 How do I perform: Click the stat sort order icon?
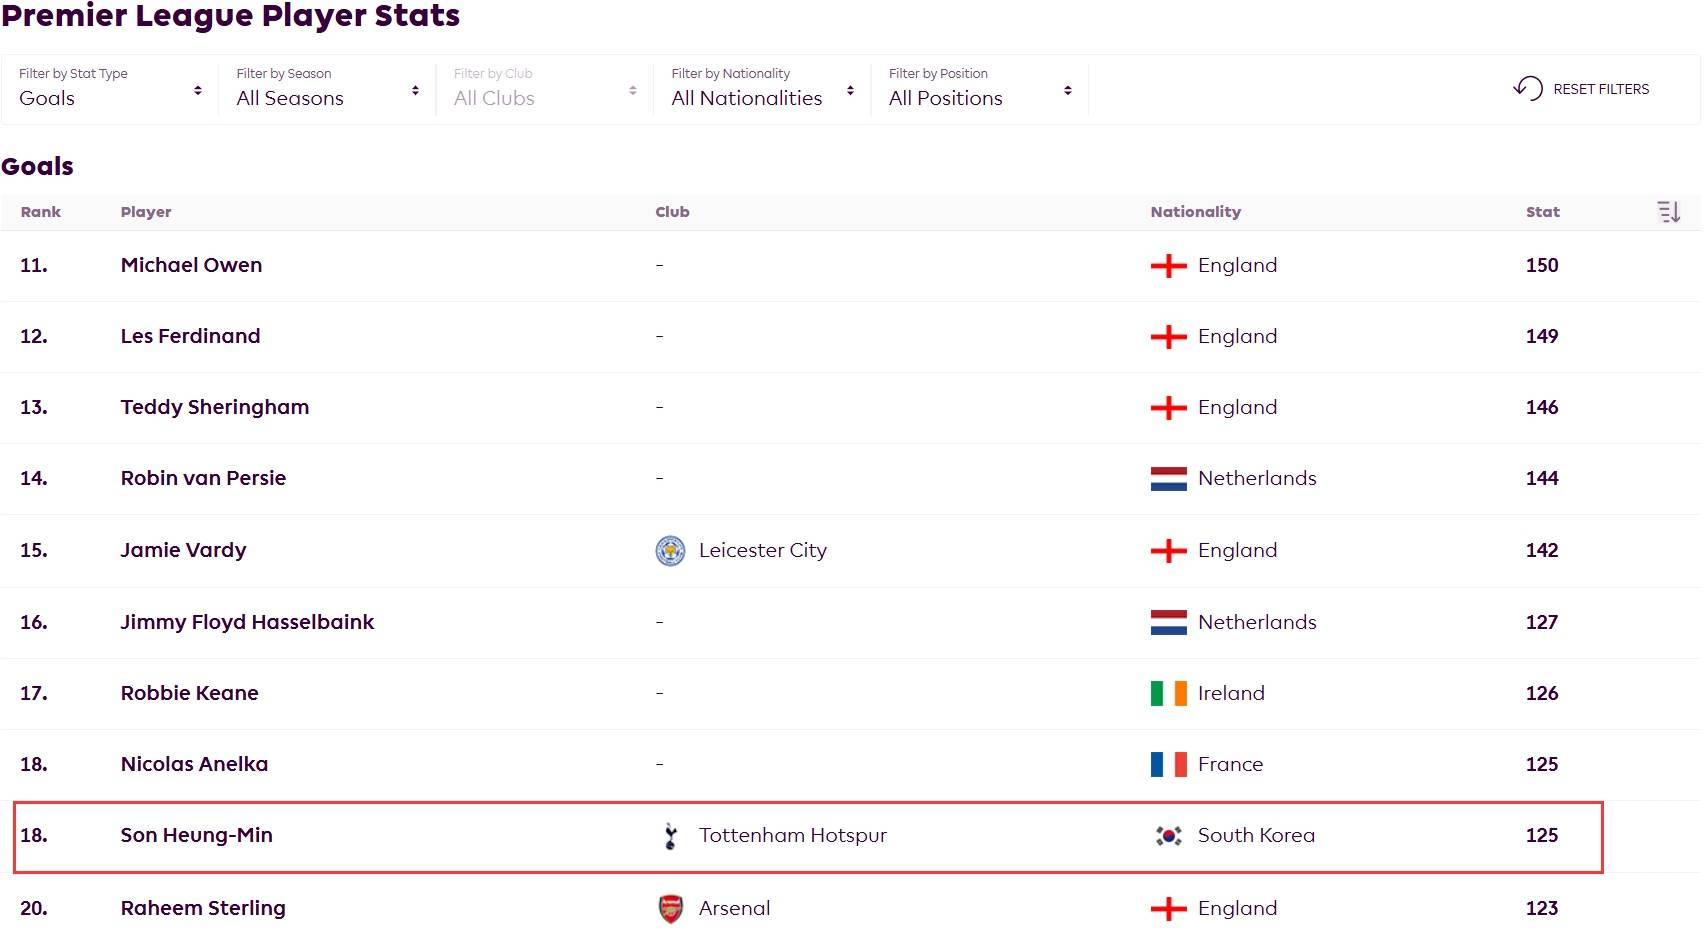point(1668,212)
